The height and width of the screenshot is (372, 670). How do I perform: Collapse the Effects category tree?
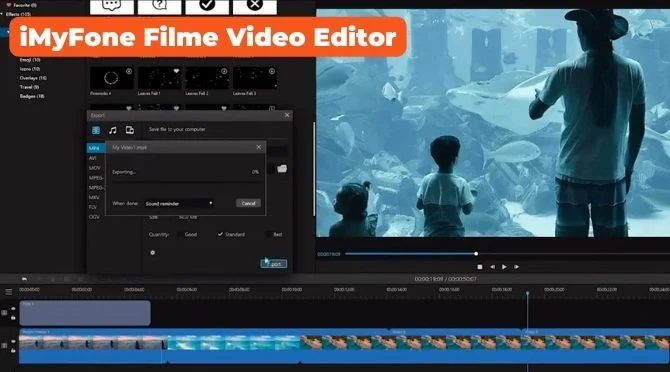2,14
